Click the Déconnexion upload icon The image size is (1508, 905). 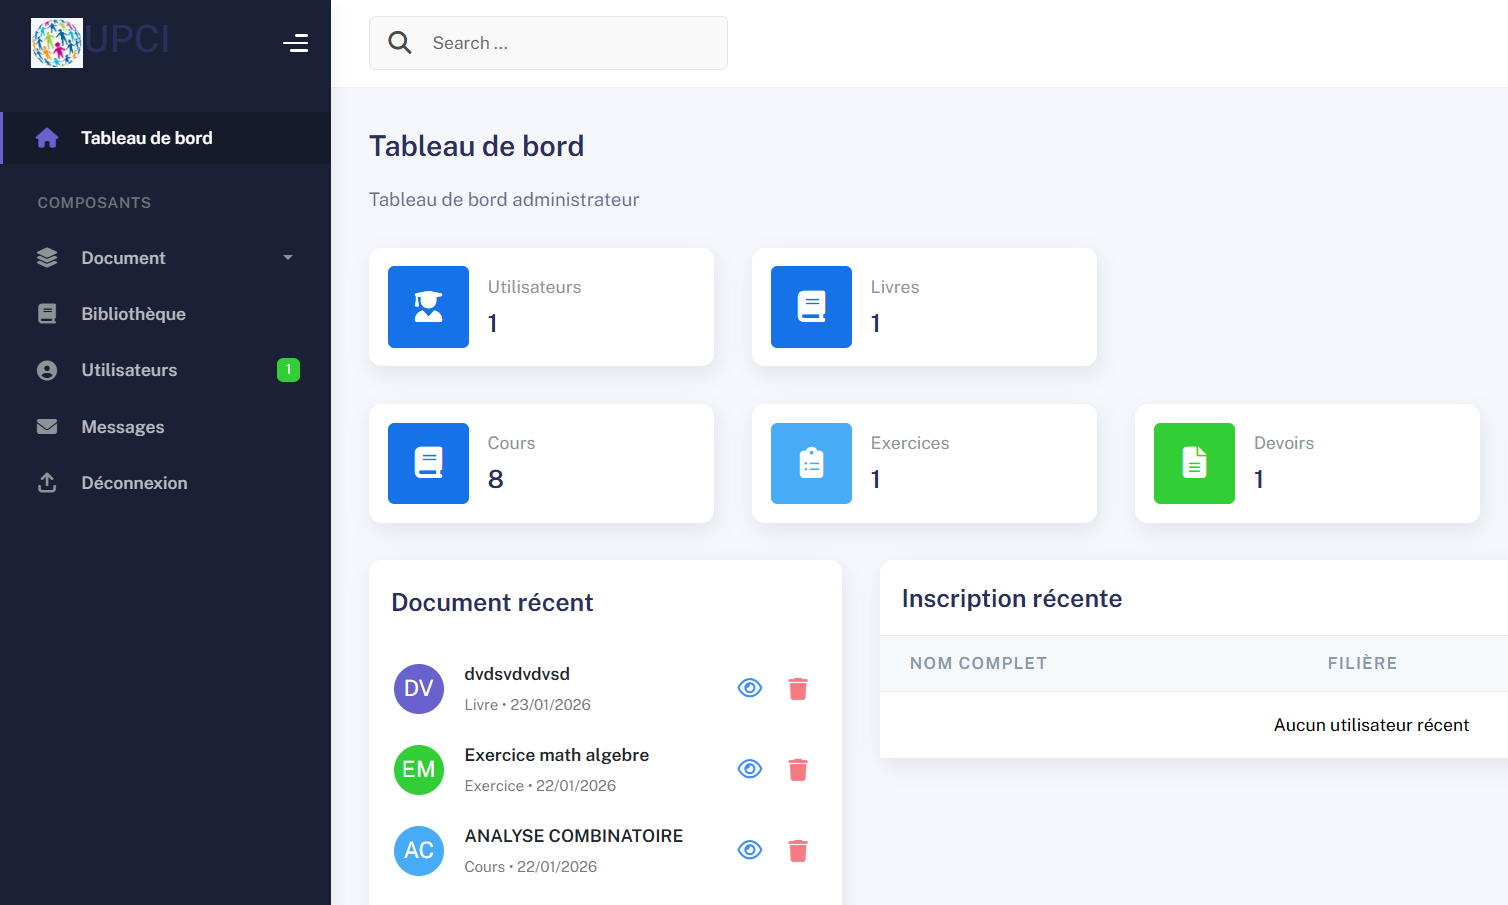point(47,482)
